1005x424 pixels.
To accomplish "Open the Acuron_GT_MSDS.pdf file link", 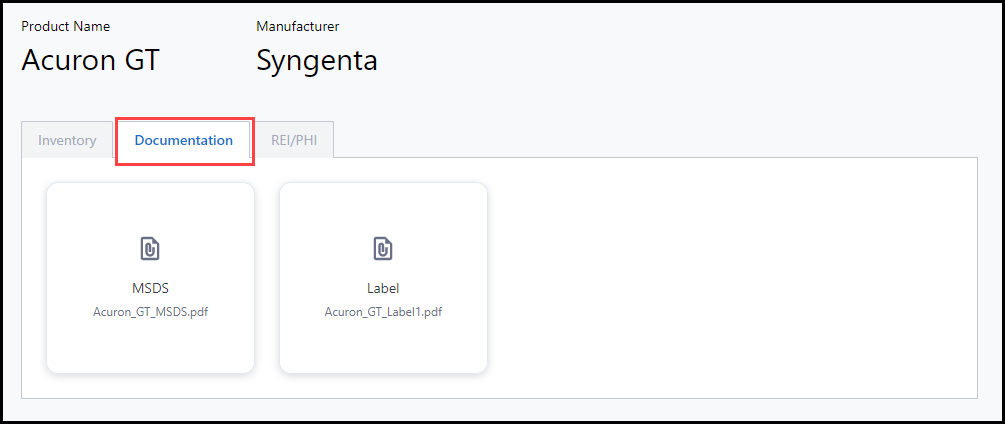I will click(x=150, y=311).
